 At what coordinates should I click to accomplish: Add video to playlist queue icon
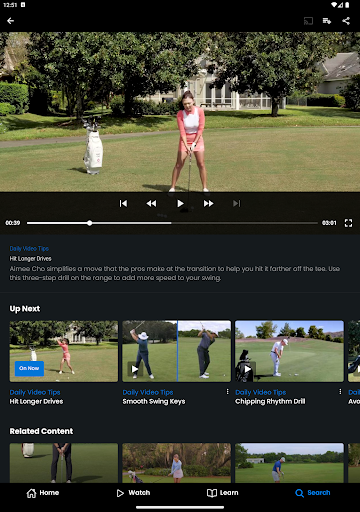point(327,21)
